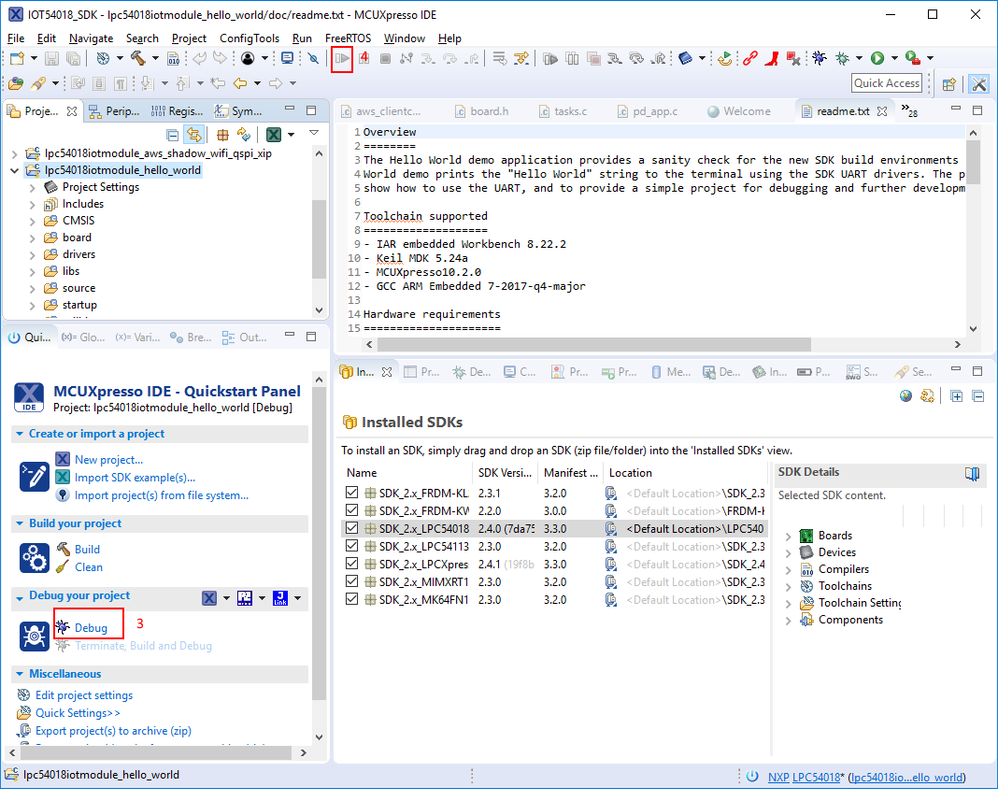Click the MCUXpresso X probe icon in Debug section

(x=209, y=598)
